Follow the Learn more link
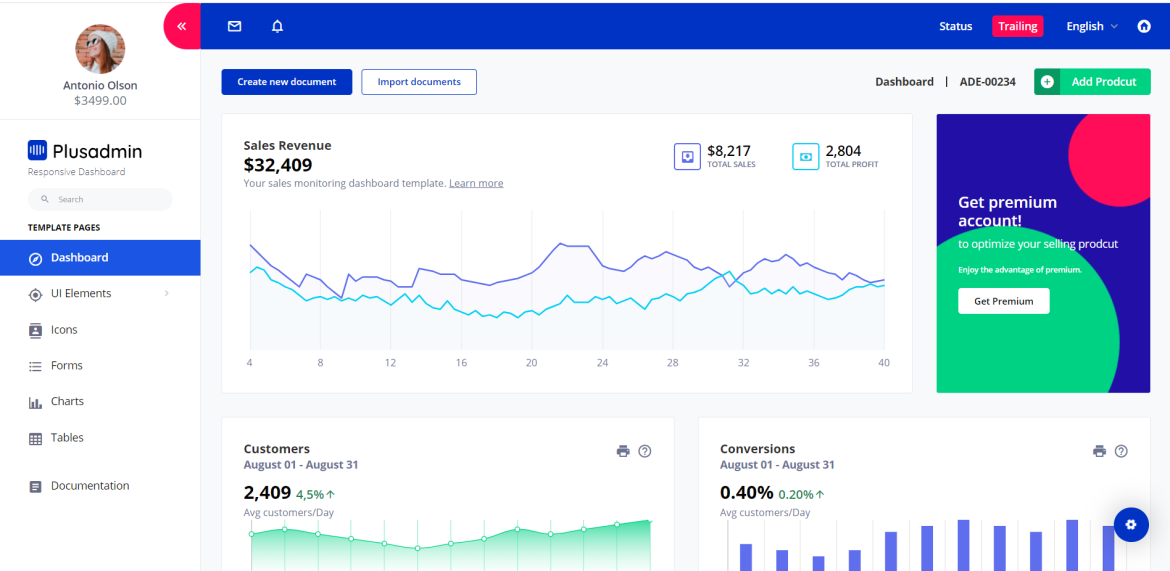Image resolution: width=1170 pixels, height=571 pixels. [x=476, y=183]
